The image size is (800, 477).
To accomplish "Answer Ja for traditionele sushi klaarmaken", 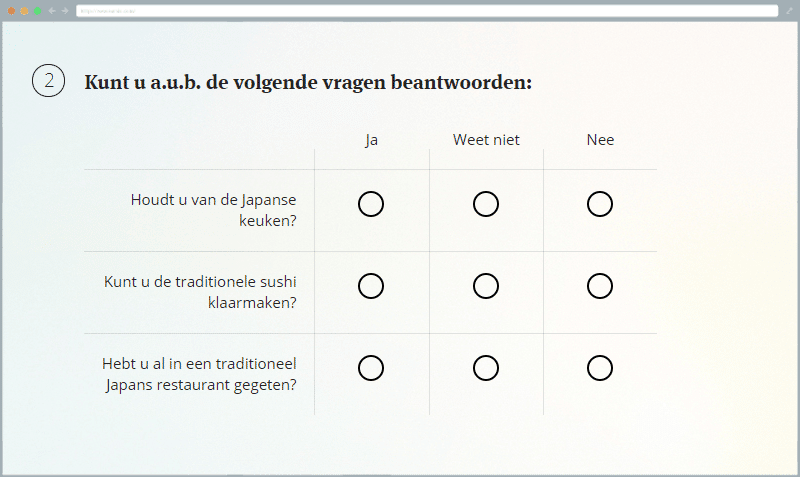I will [x=371, y=286].
